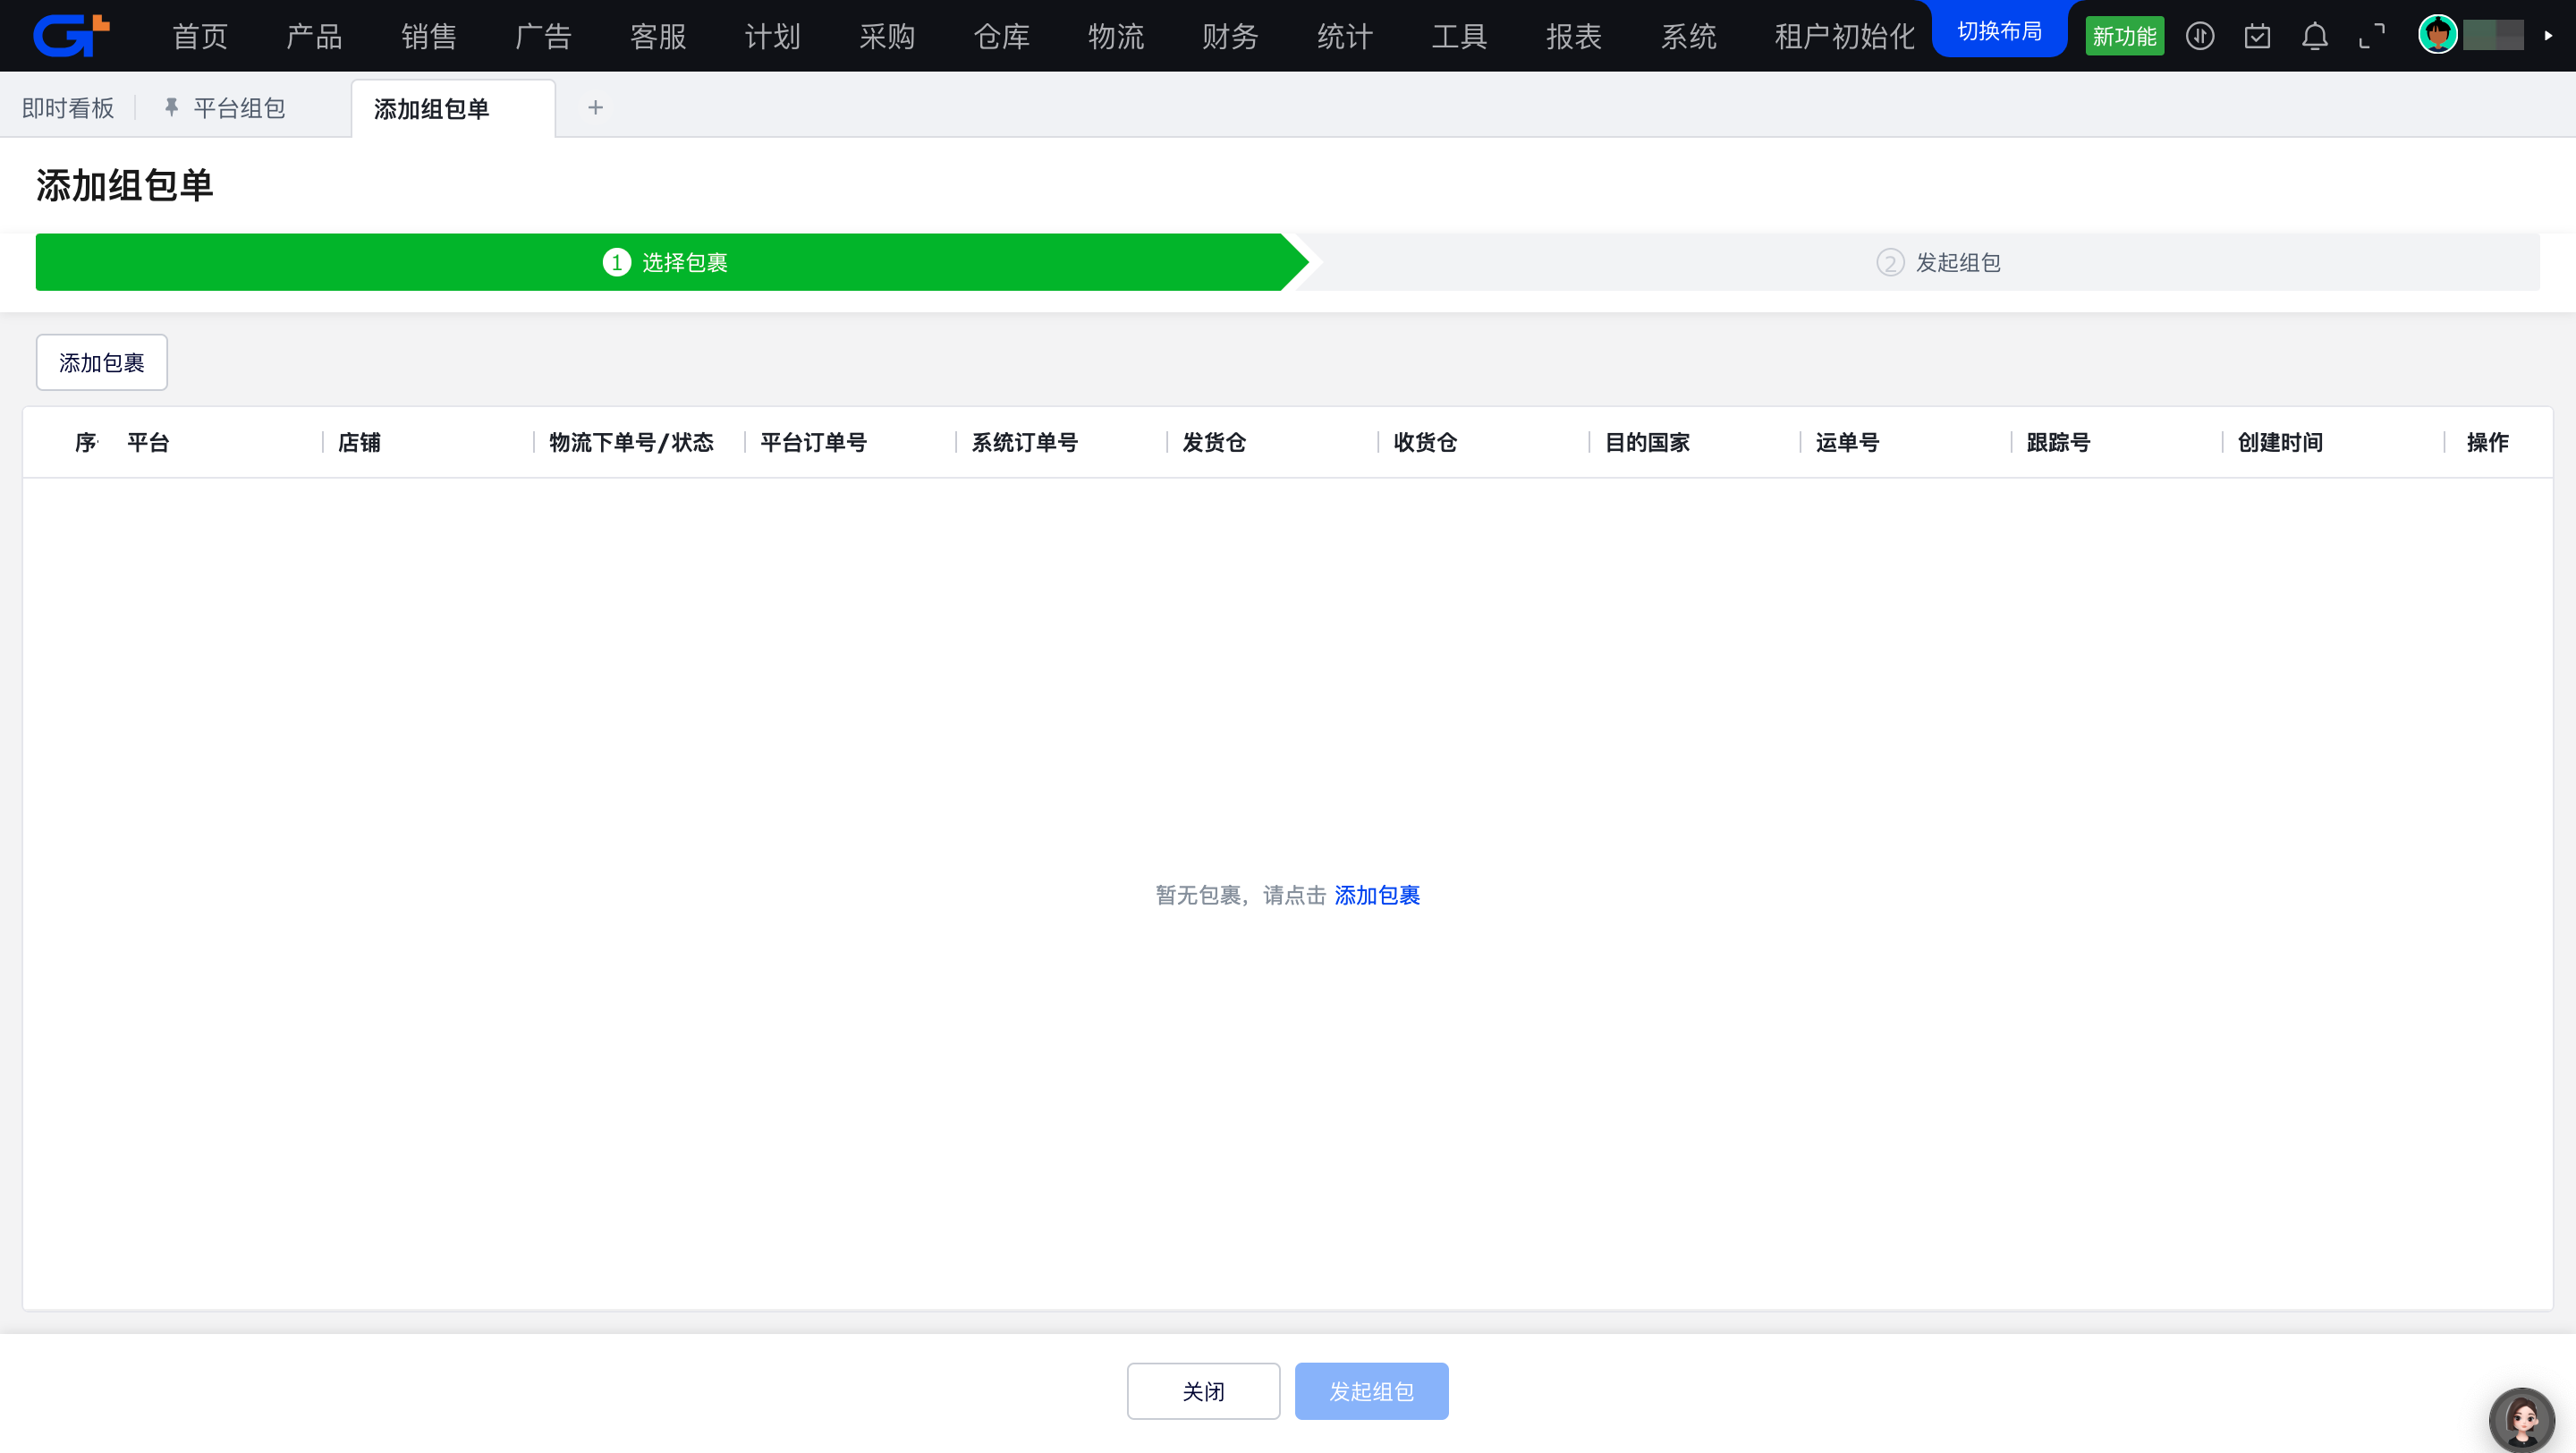Add a new tab with plus icon
Viewport: 2576px width, 1453px height.
pyautogui.click(x=595, y=107)
